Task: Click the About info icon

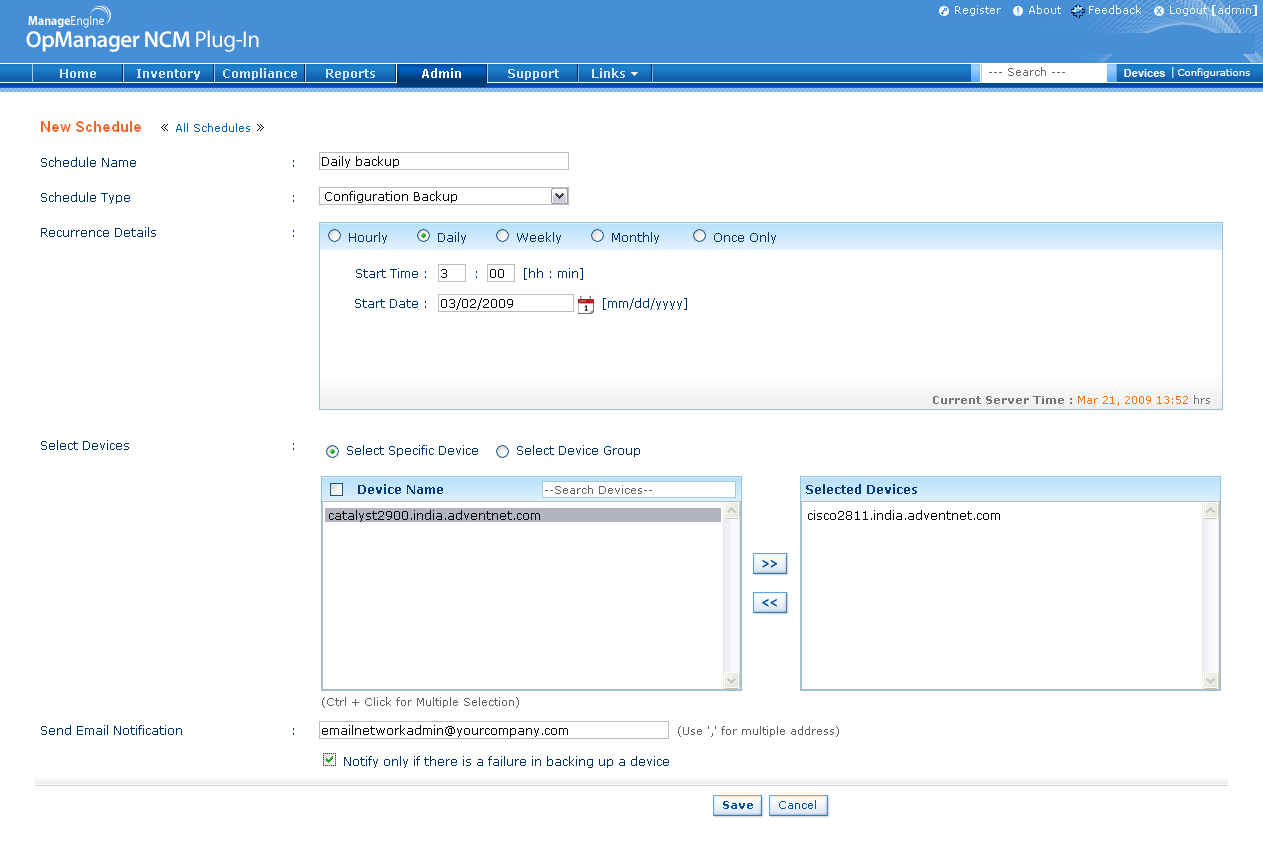Action: tap(1018, 11)
